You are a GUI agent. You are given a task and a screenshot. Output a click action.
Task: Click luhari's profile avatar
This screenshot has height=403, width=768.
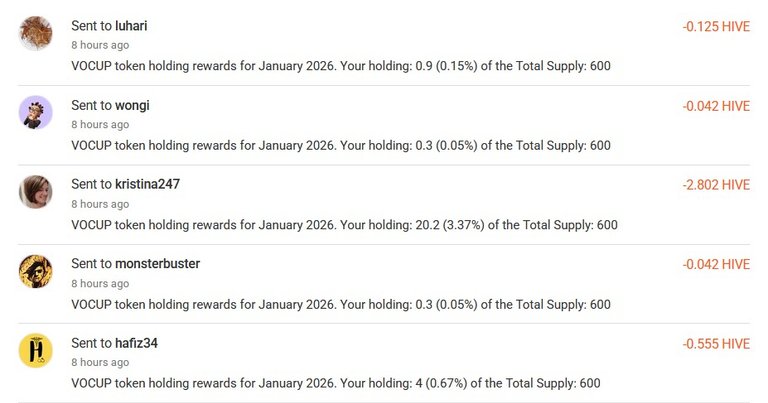click(36, 33)
